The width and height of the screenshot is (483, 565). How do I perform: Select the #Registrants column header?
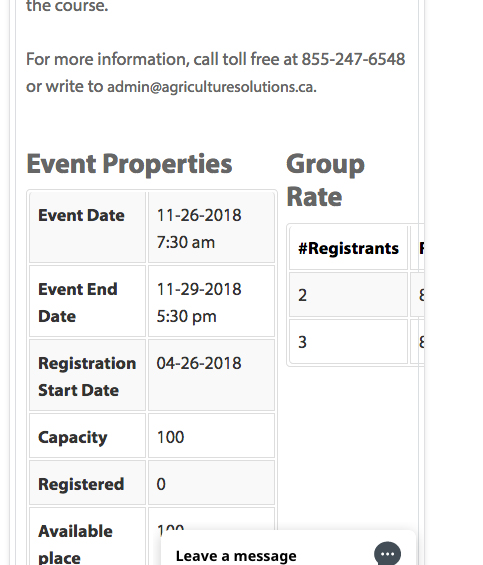pos(348,248)
